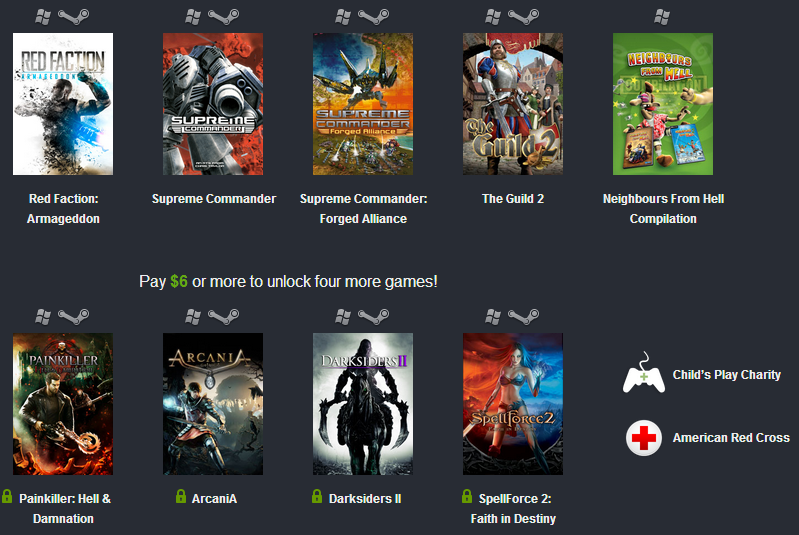The width and height of the screenshot is (799, 535).
Task: Click the Steam icon above Red Faction: Armageddon
Action: pos(73,17)
